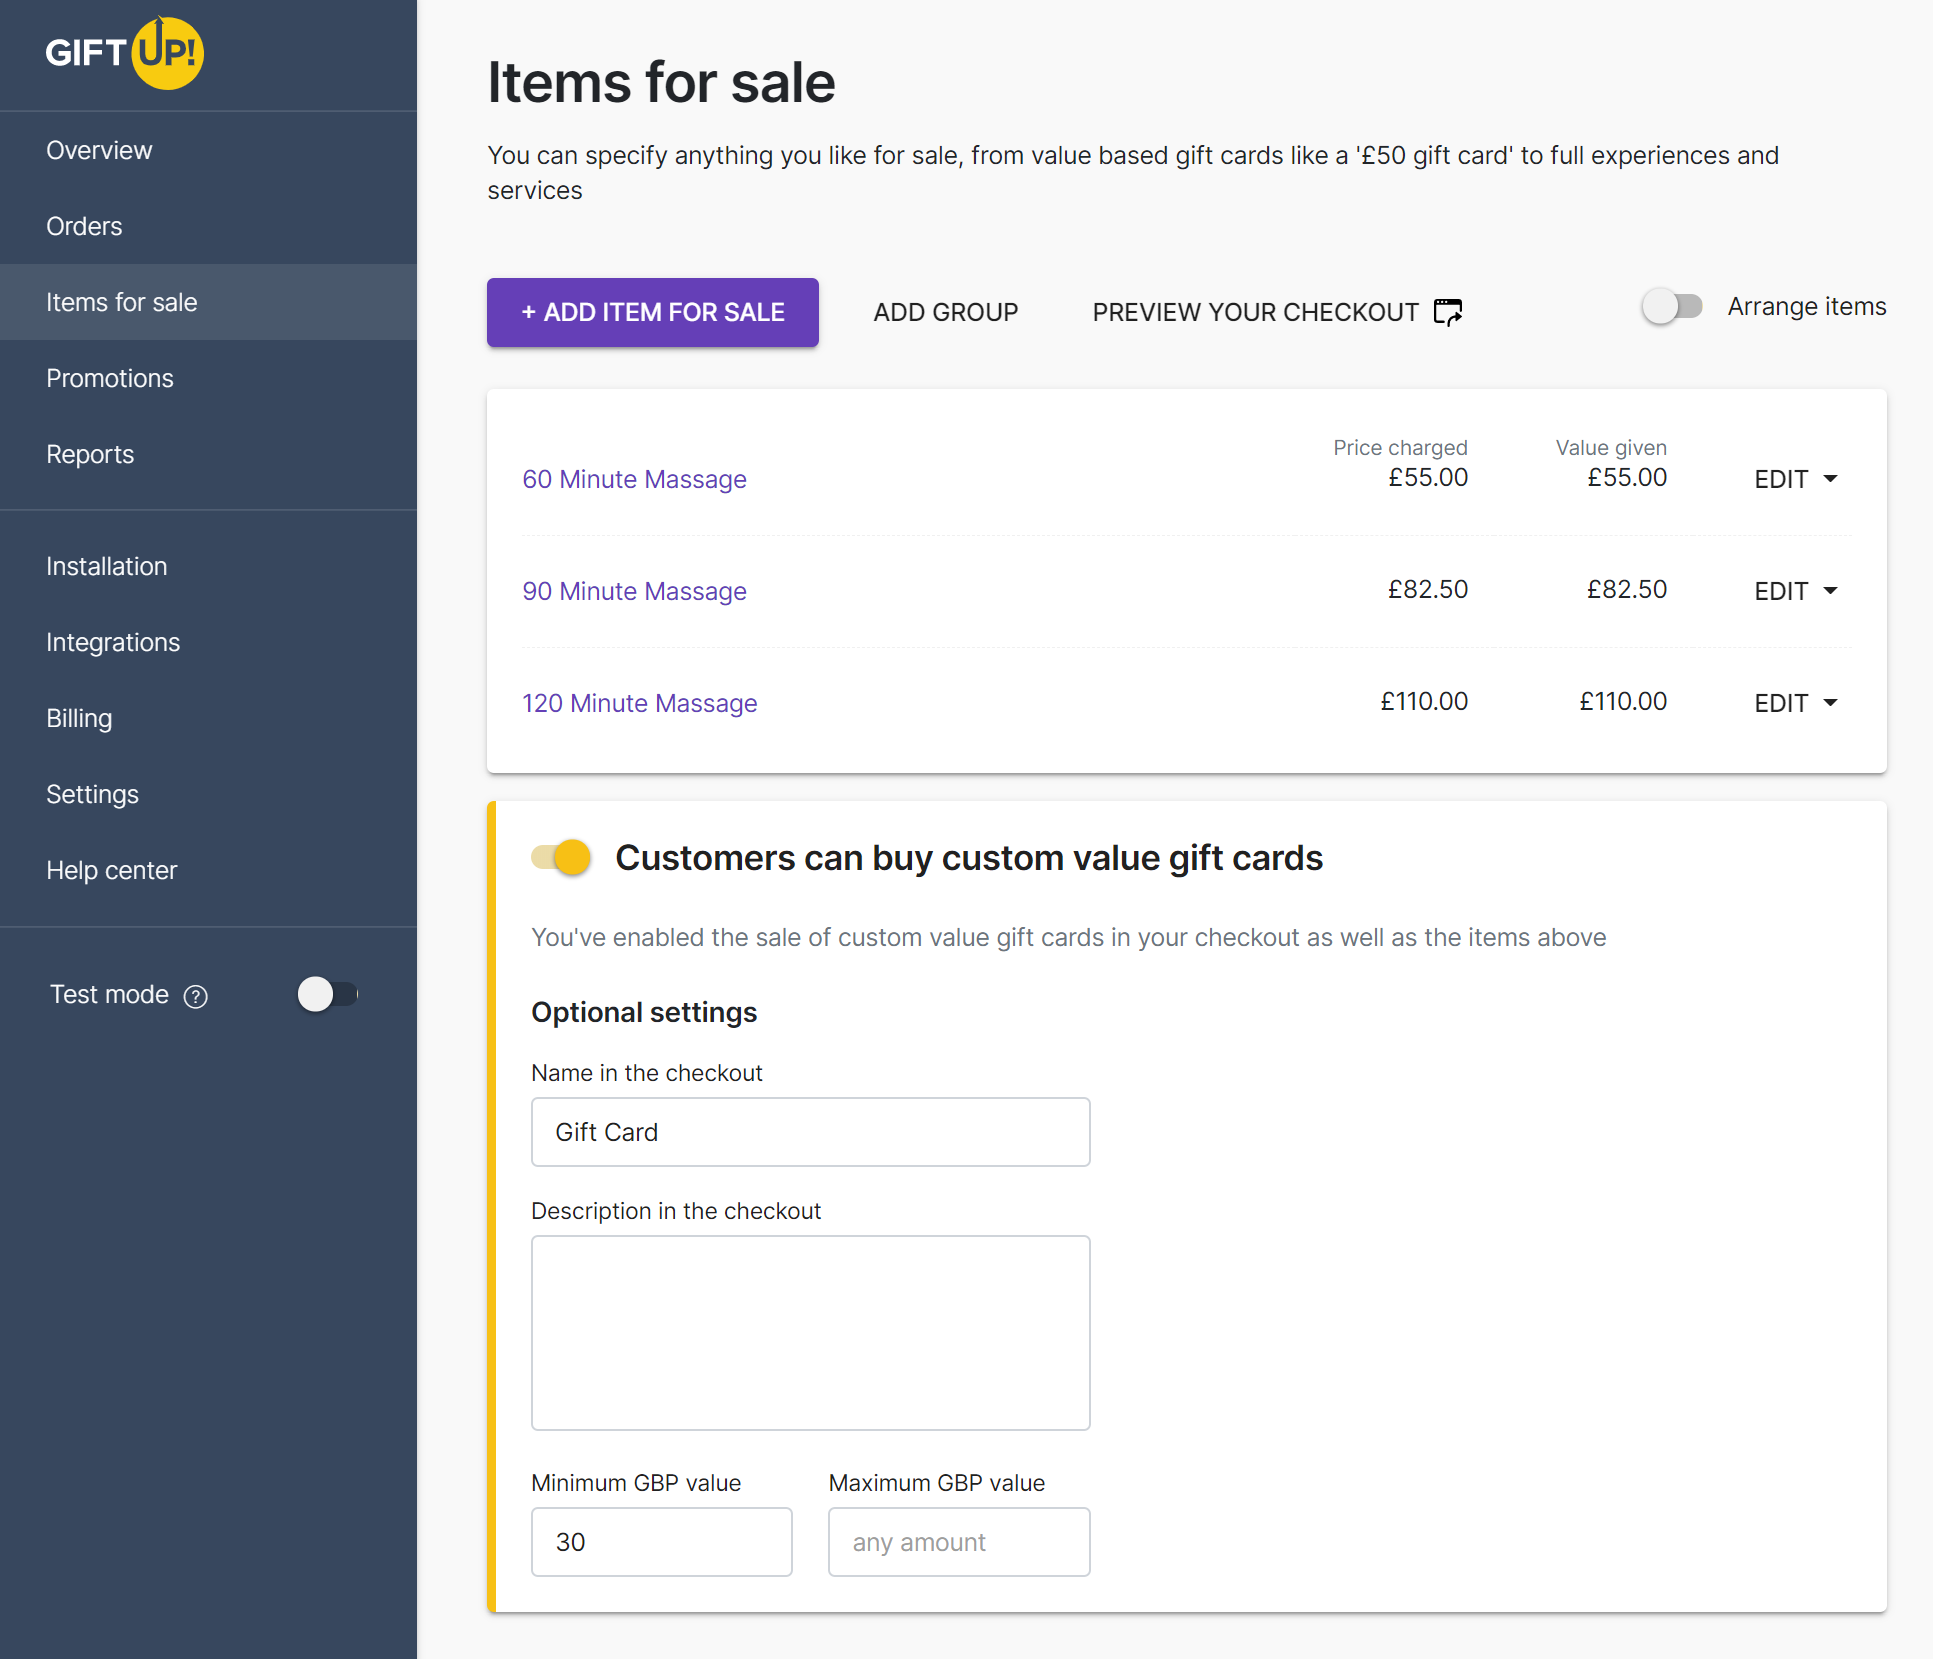Click the Minimum GBP value field
The height and width of the screenshot is (1659, 1933).
(x=662, y=1542)
